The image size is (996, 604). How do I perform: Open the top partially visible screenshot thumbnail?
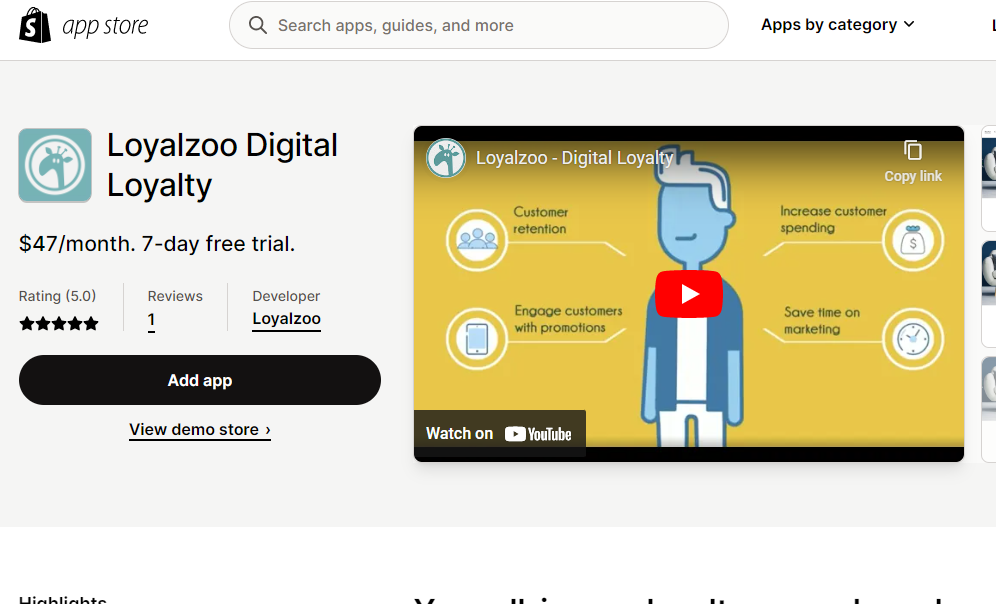pos(988,178)
